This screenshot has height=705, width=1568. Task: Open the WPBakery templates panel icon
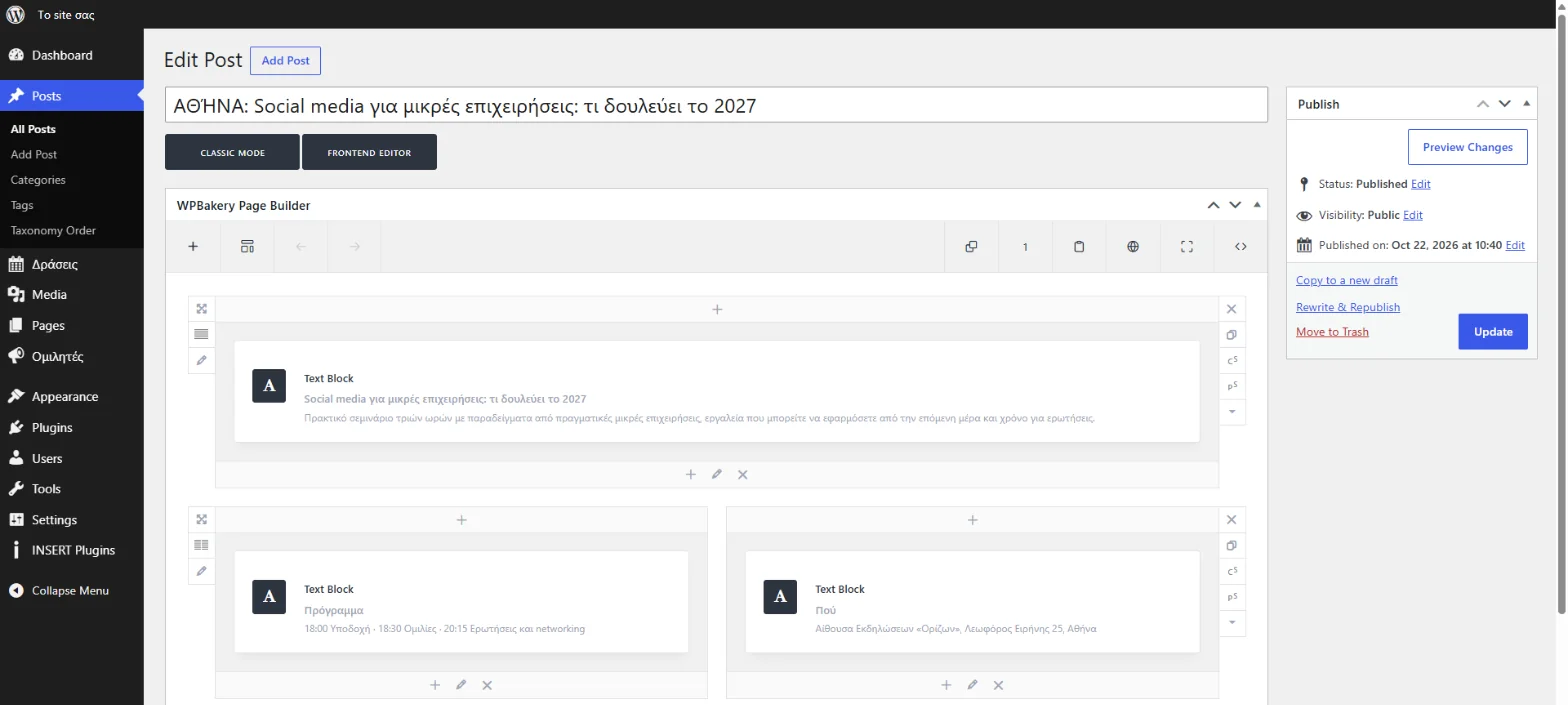pos(247,246)
